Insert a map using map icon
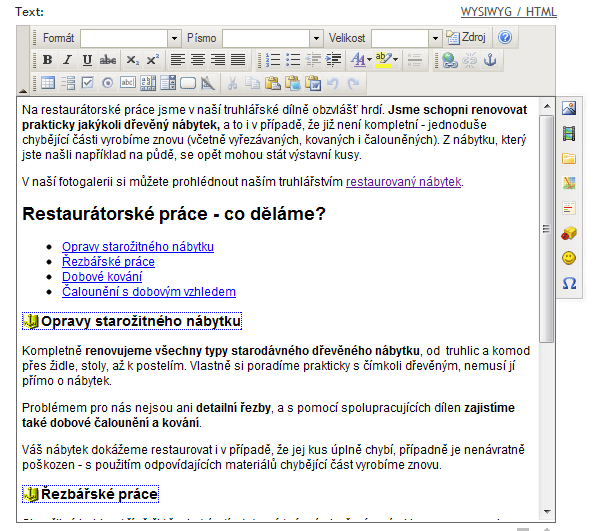The width and height of the screenshot is (595, 531). click(x=569, y=183)
